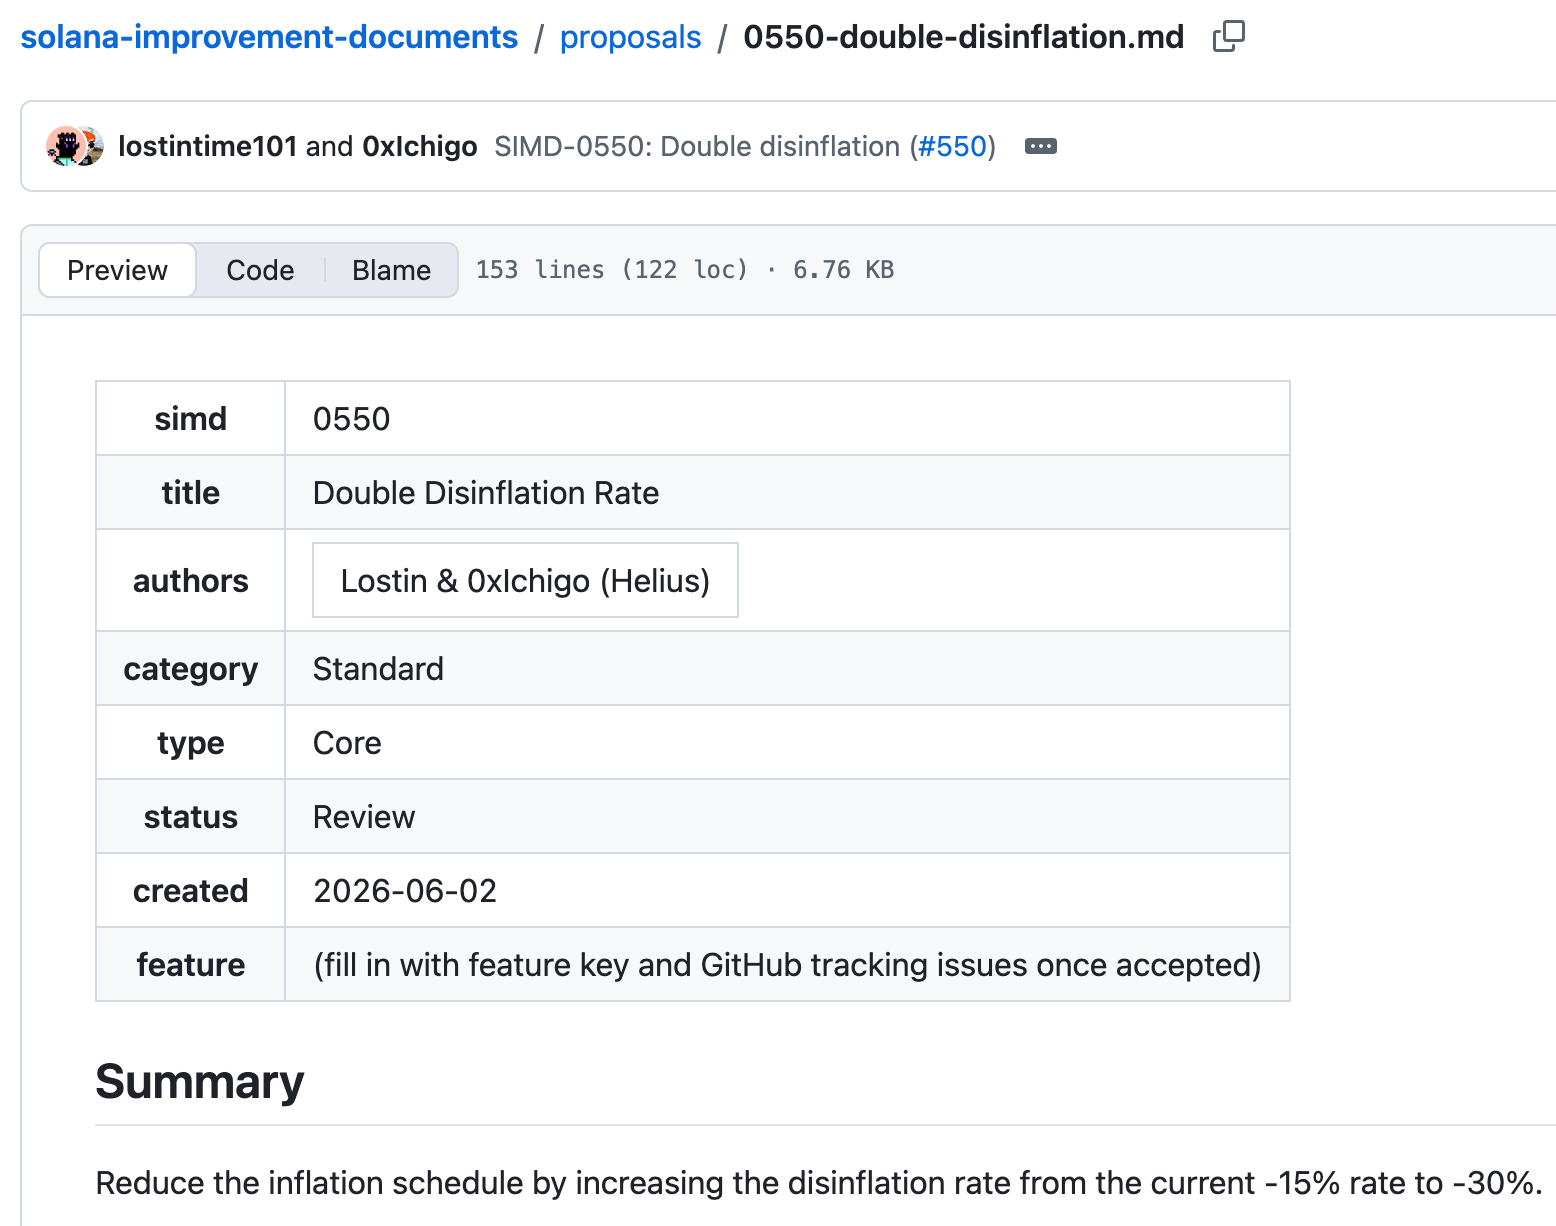Visit the 0xIchigo author profile link

[419, 146]
